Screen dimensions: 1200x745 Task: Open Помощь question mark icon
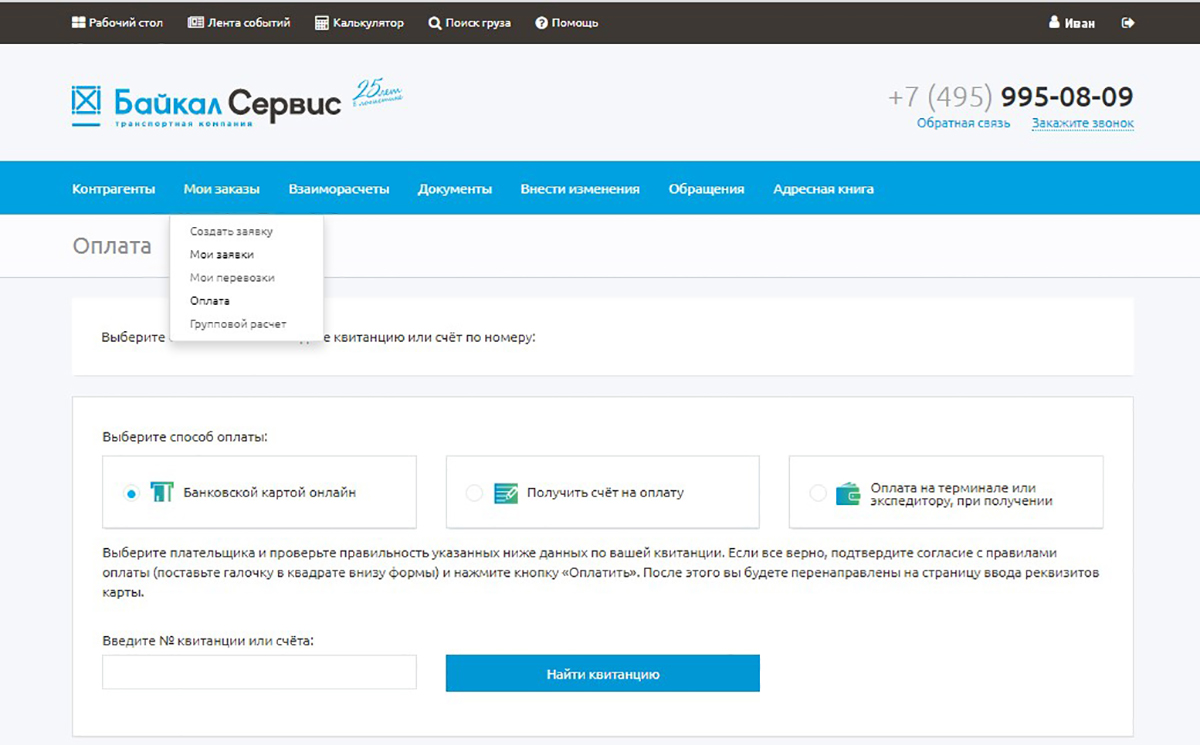click(541, 23)
